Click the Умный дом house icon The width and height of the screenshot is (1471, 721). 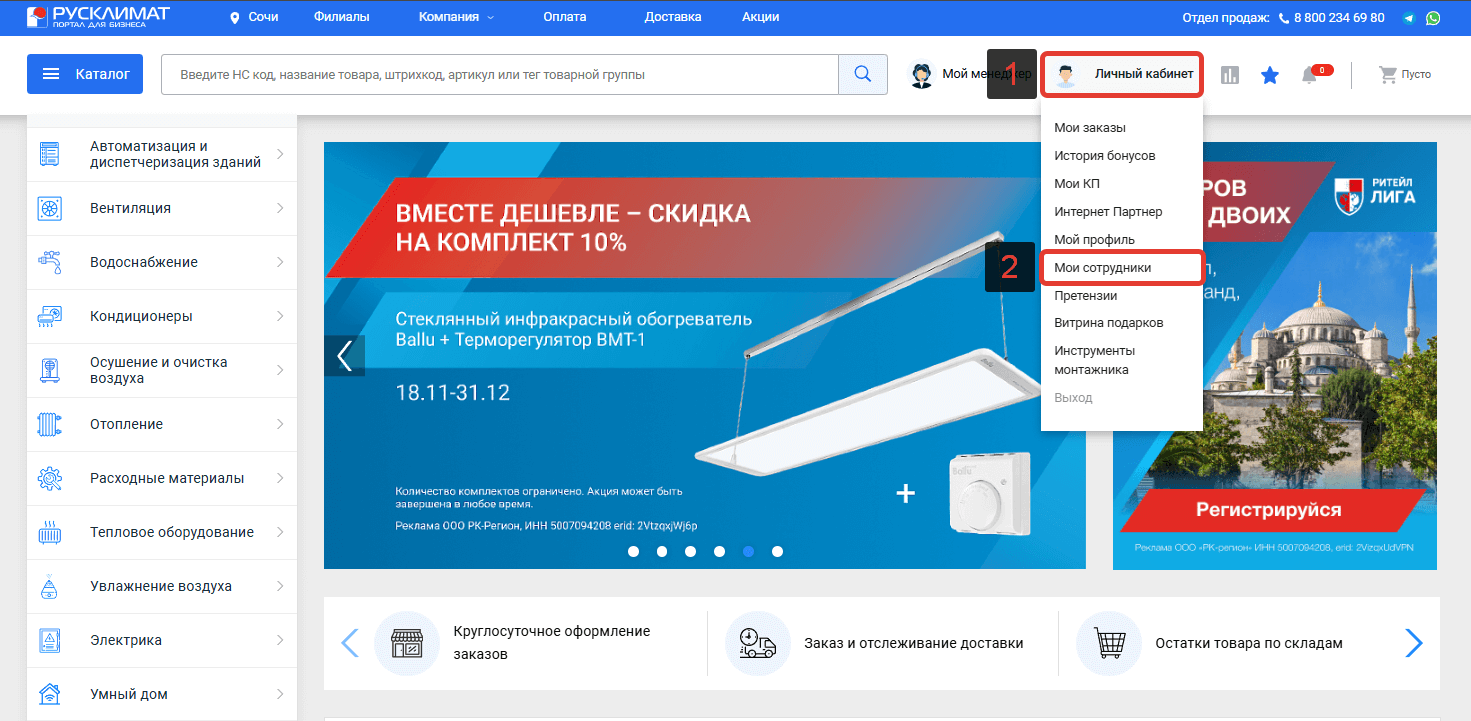(49, 694)
